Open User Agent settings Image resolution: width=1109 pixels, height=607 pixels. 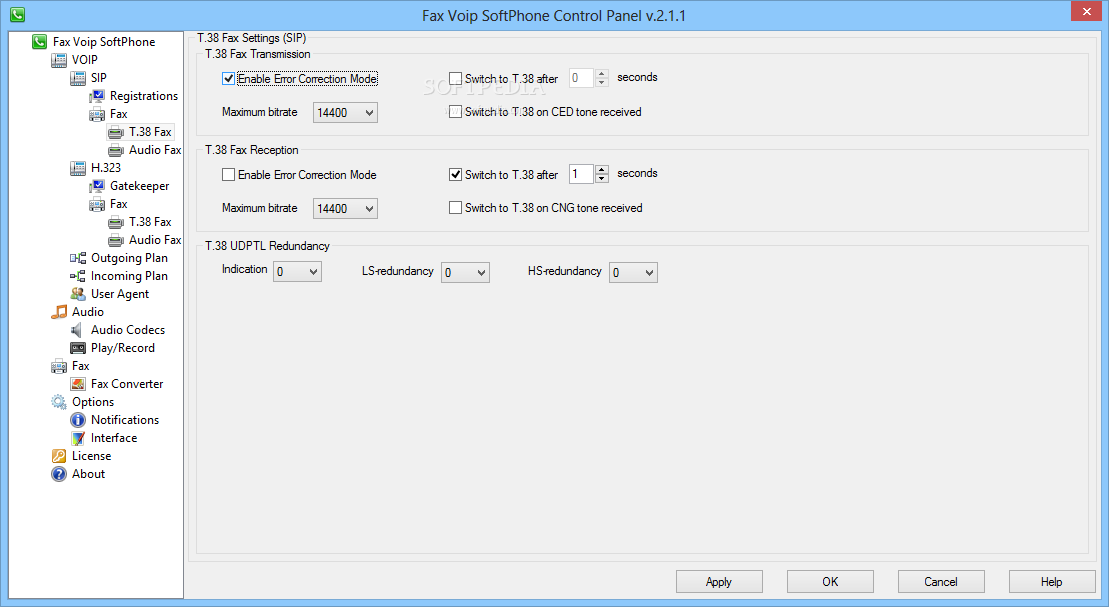[x=120, y=294]
